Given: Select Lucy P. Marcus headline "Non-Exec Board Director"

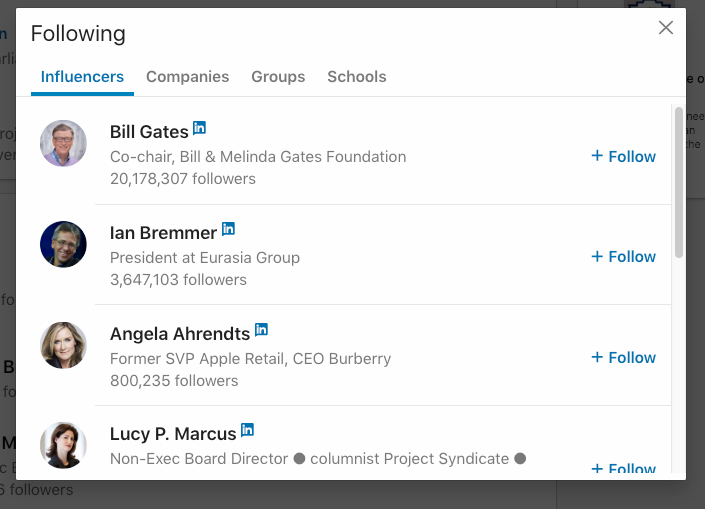Looking at the screenshot, I should [x=199, y=459].
